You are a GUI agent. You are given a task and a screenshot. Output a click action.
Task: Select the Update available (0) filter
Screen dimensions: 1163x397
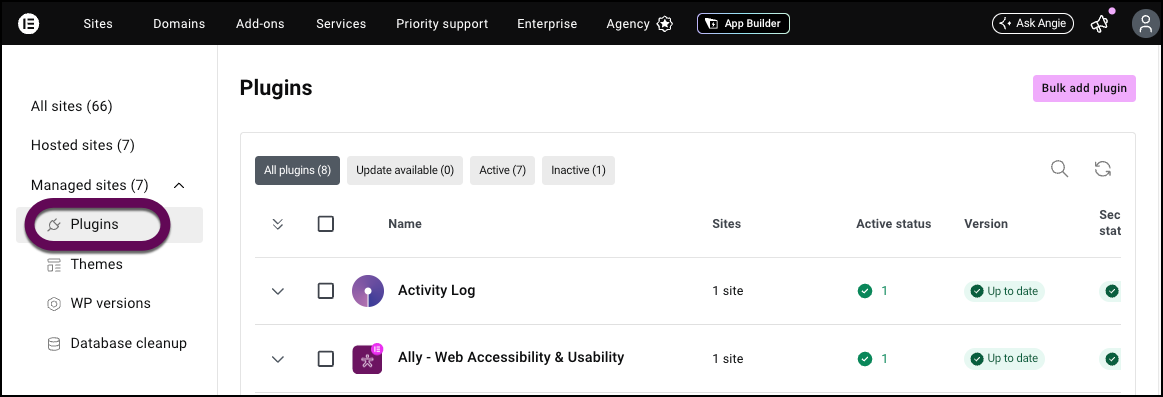tap(405, 170)
